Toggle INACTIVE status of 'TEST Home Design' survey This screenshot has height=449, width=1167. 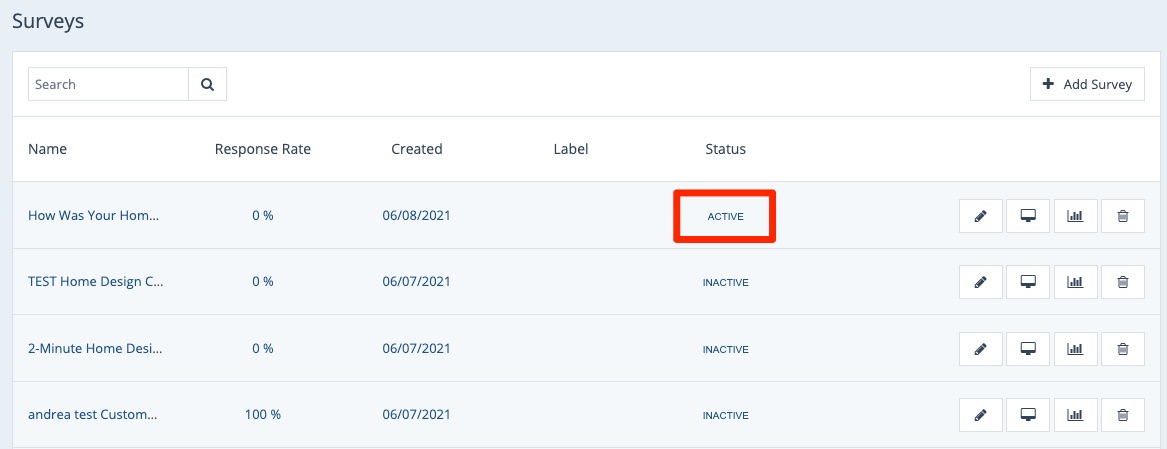click(725, 282)
